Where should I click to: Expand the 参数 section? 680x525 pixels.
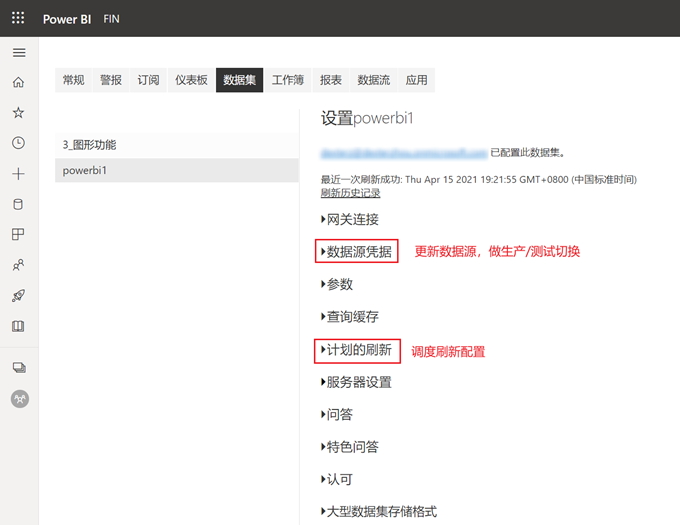pos(337,284)
